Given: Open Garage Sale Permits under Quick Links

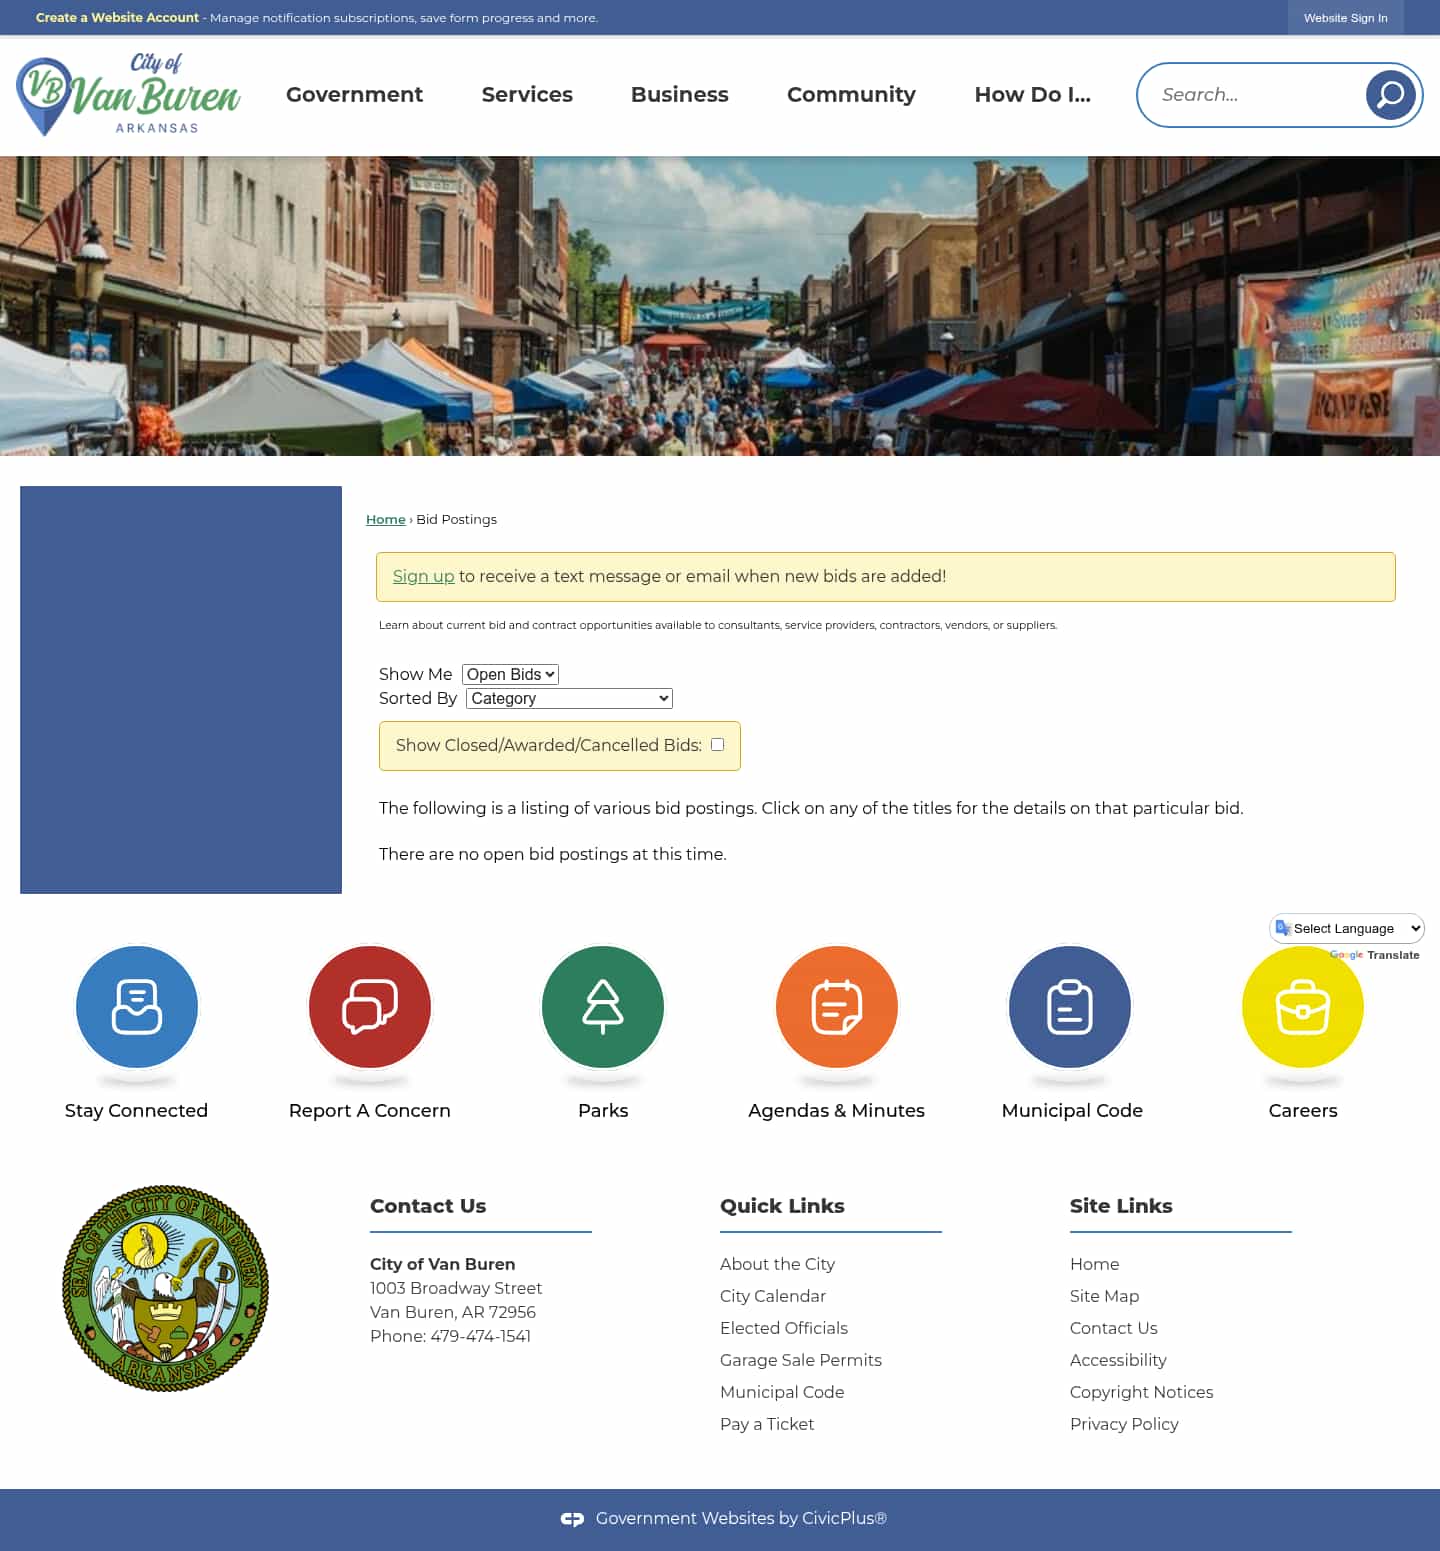Looking at the screenshot, I should (800, 1360).
